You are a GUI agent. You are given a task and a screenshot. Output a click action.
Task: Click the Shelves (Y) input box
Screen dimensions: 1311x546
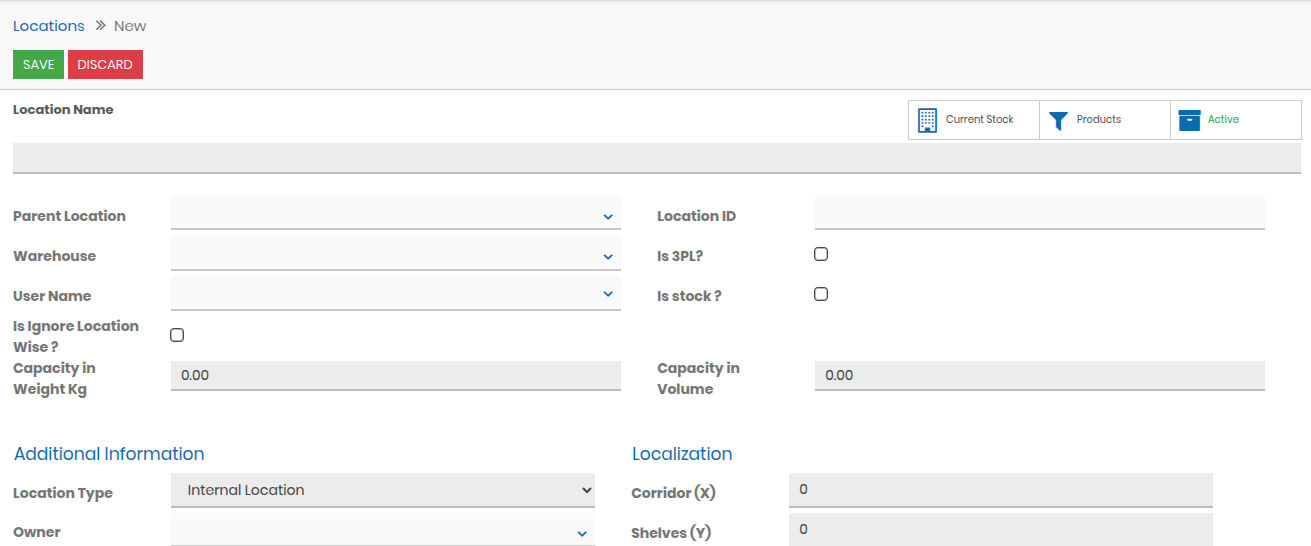tap(1000, 529)
